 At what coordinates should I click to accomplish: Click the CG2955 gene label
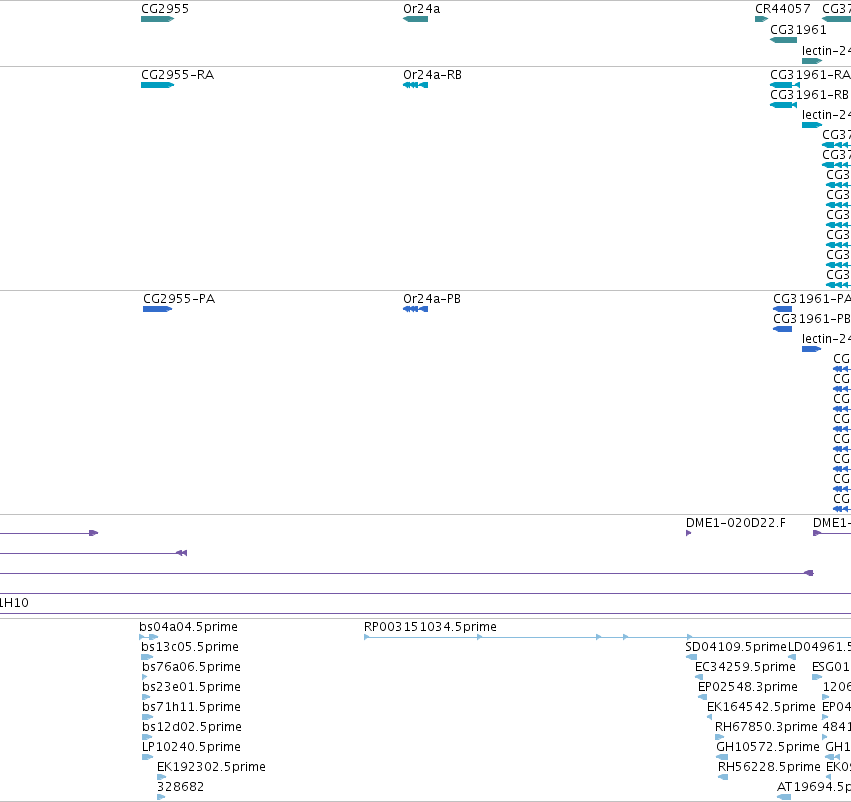click(165, 9)
